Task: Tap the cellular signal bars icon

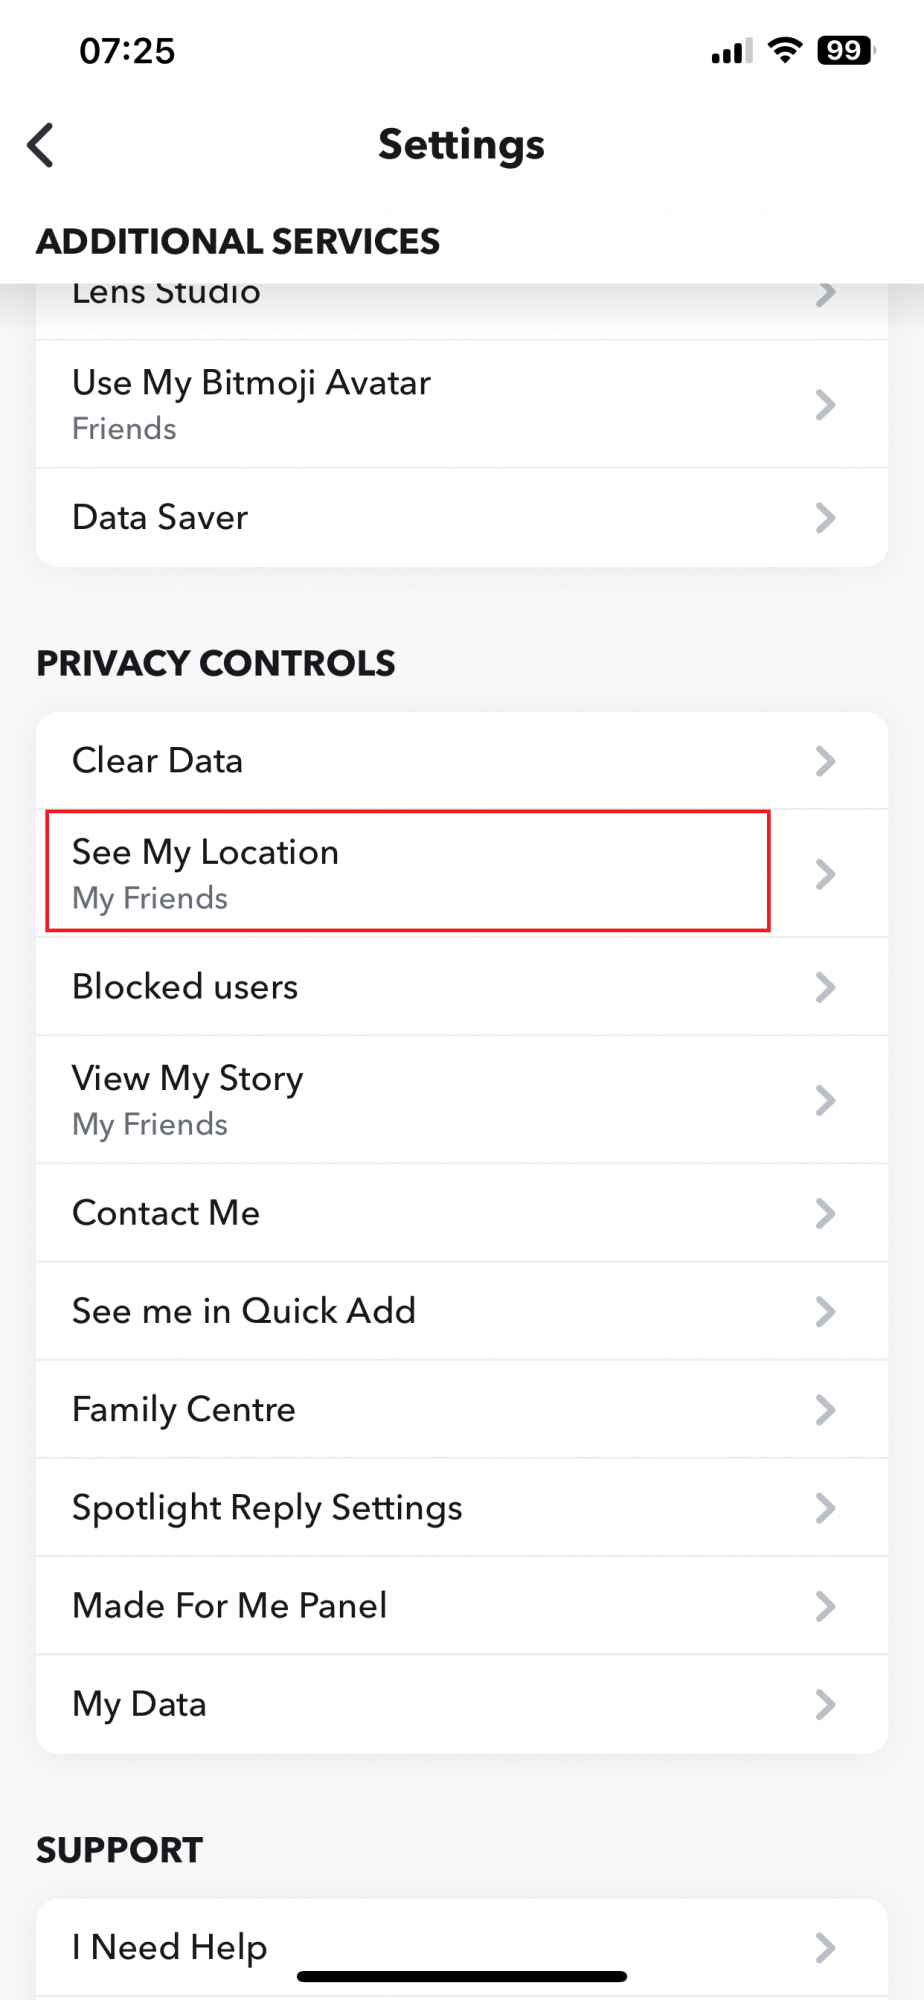Action: point(732,51)
